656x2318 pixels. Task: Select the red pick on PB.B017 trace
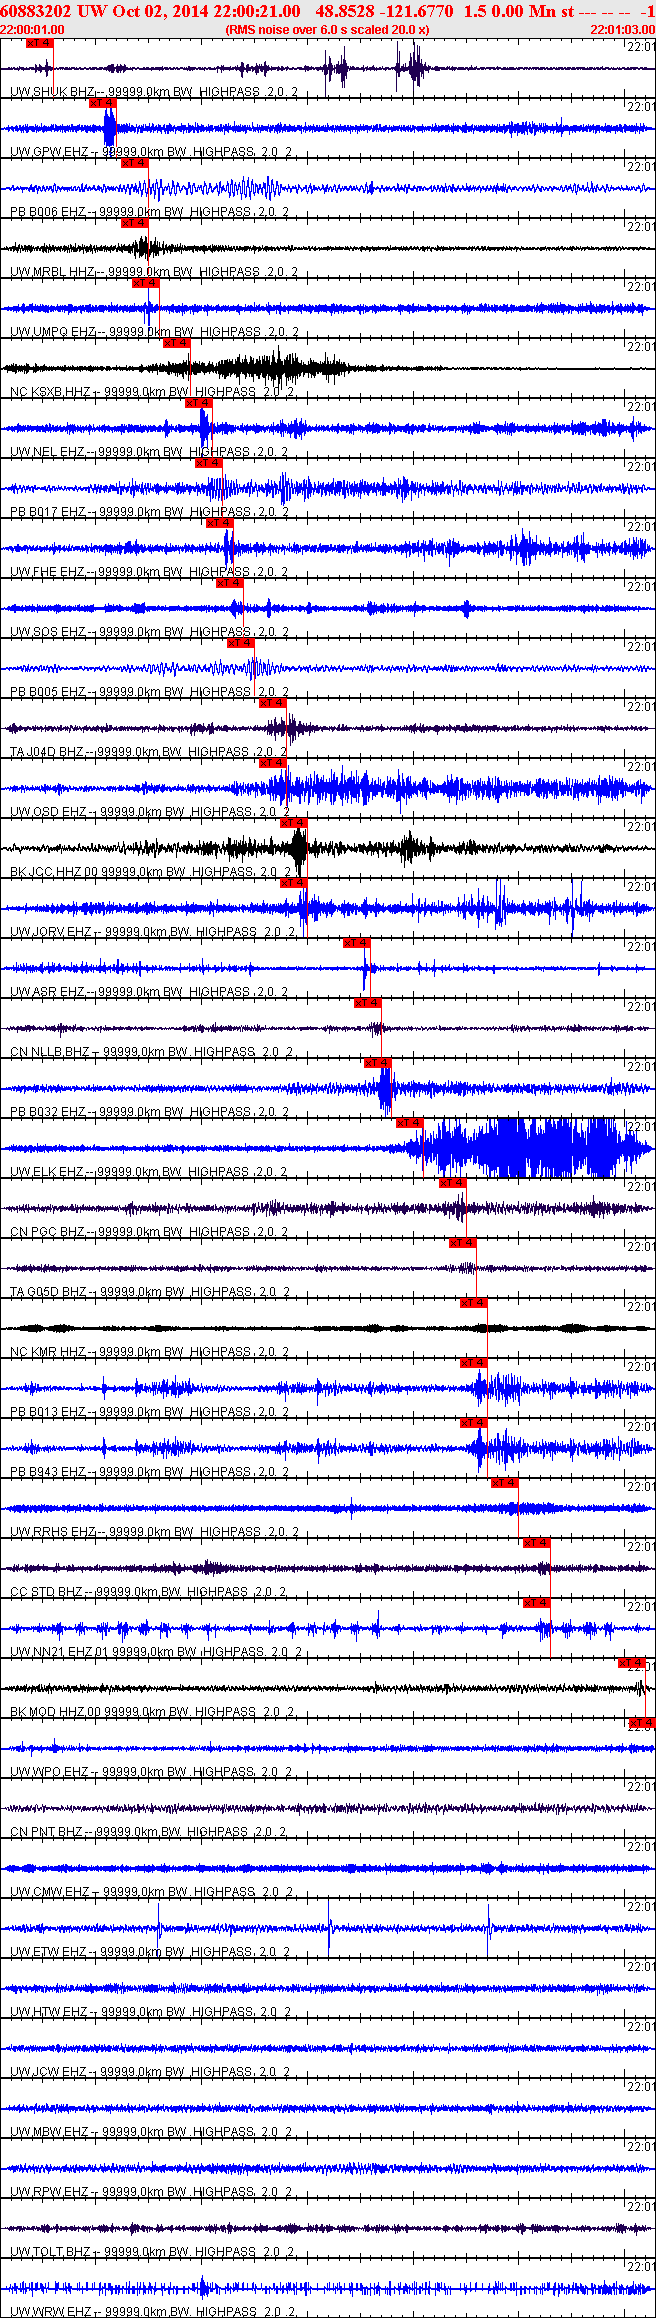208,463
